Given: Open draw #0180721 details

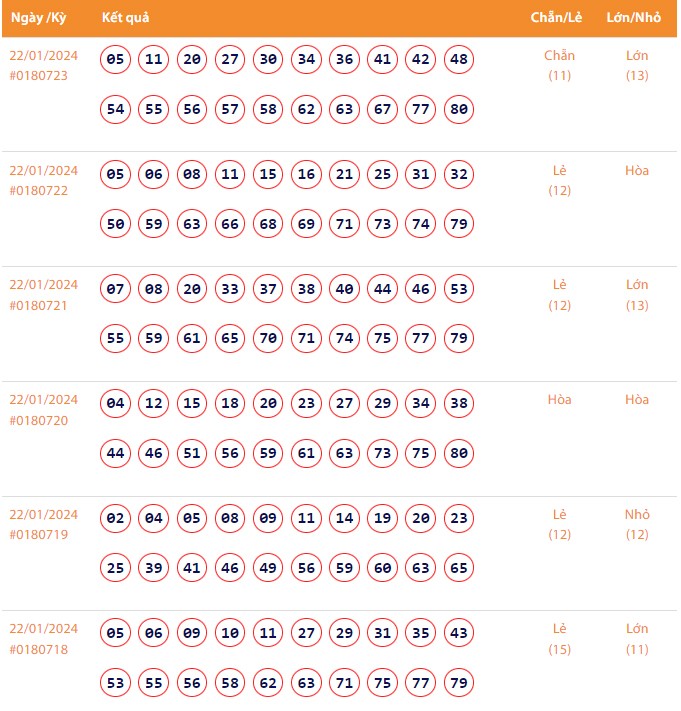Looking at the screenshot, I should pos(39,305).
